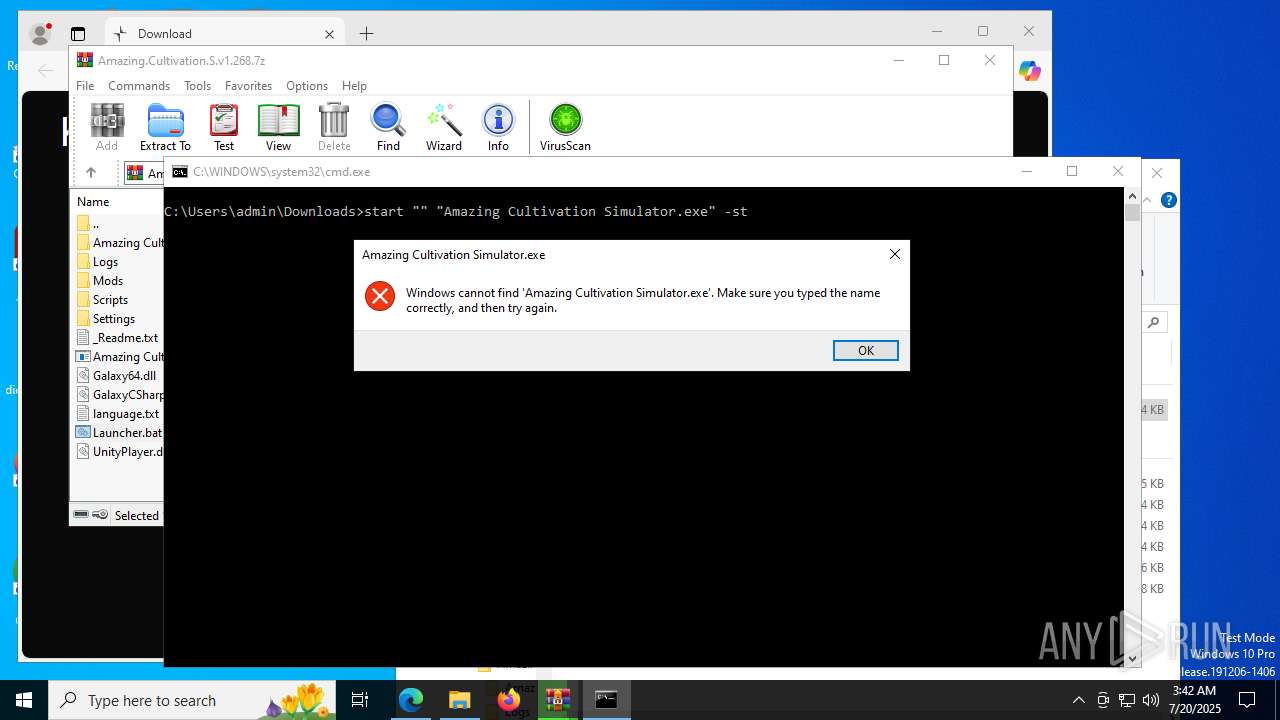Click the taskbar search box
This screenshot has height=720, width=1280.
click(x=192, y=700)
